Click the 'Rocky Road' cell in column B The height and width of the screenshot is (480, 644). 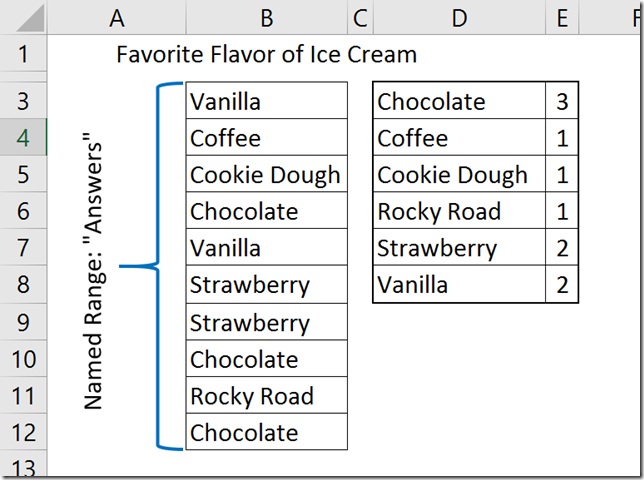266,396
